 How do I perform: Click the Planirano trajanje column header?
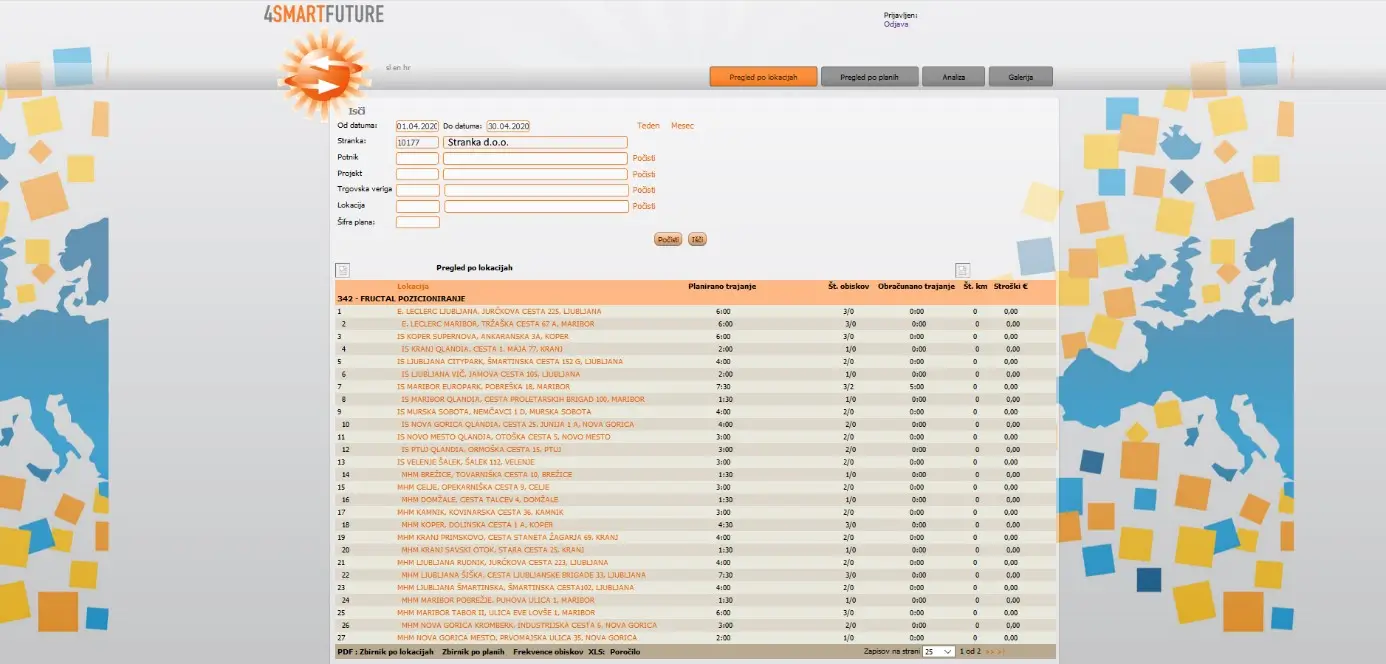click(x=722, y=287)
